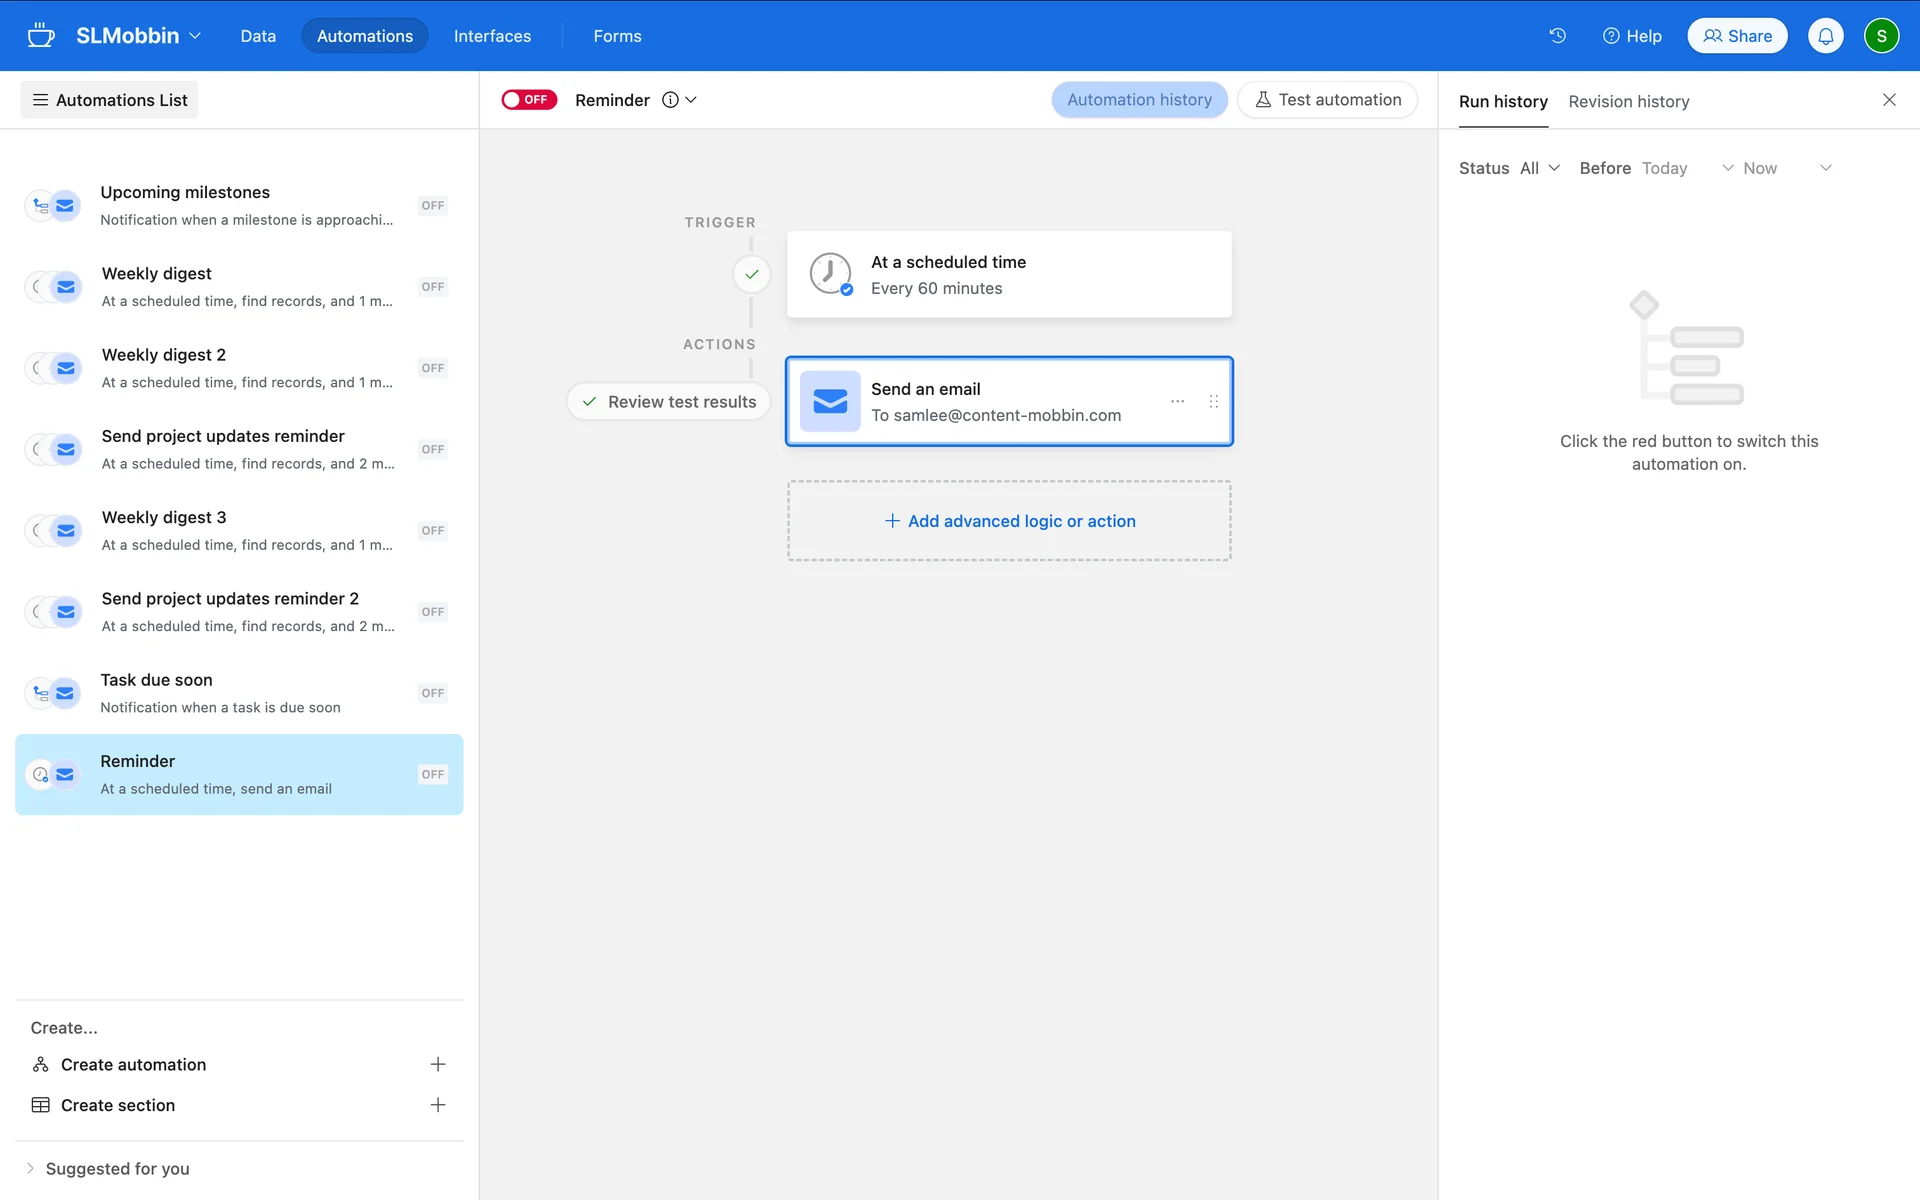Toggle the Weekly digest OFF switch
Image resolution: width=1920 pixels, height=1200 pixels.
pos(432,287)
